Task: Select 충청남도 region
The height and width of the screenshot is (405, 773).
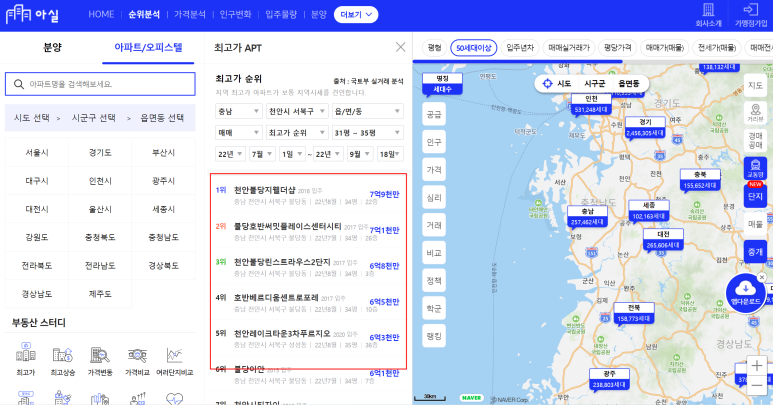Action: pos(163,237)
